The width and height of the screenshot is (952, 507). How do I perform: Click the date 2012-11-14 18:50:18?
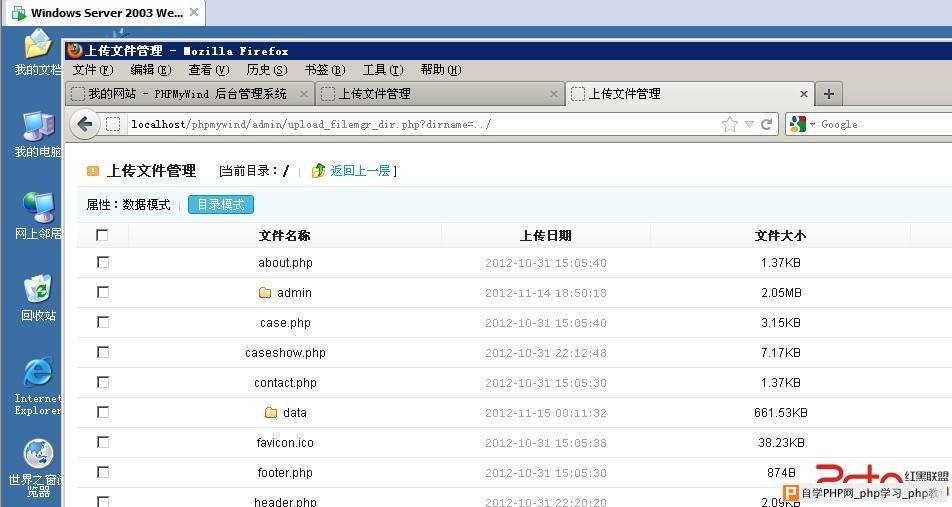coord(546,293)
